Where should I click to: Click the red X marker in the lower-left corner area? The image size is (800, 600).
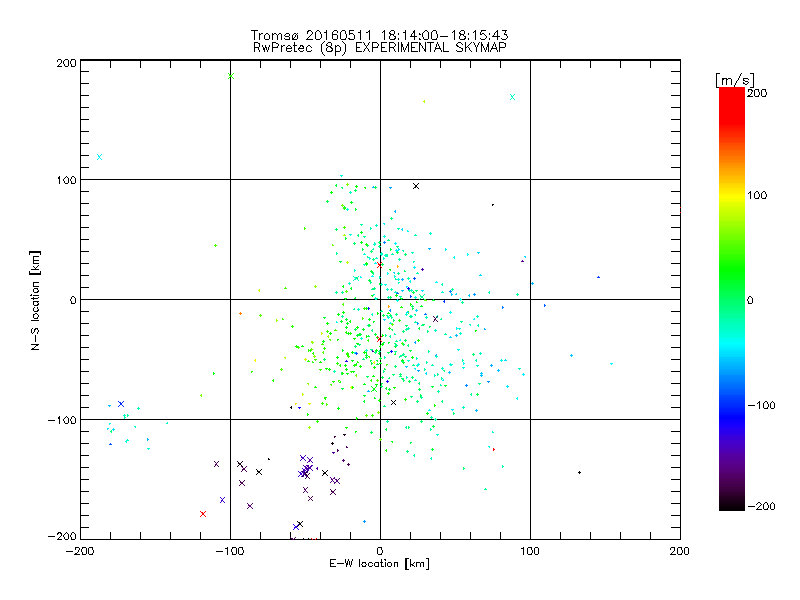pyautogui.click(x=203, y=514)
